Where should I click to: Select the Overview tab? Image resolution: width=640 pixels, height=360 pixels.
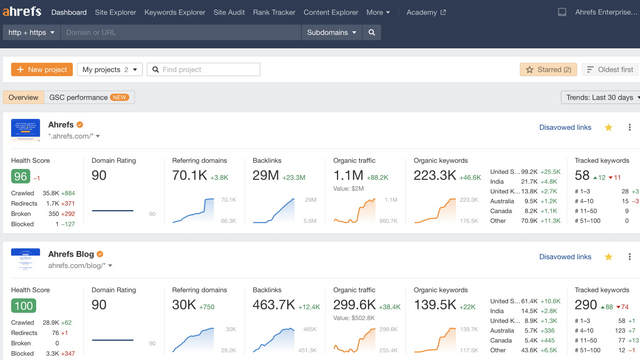point(23,97)
